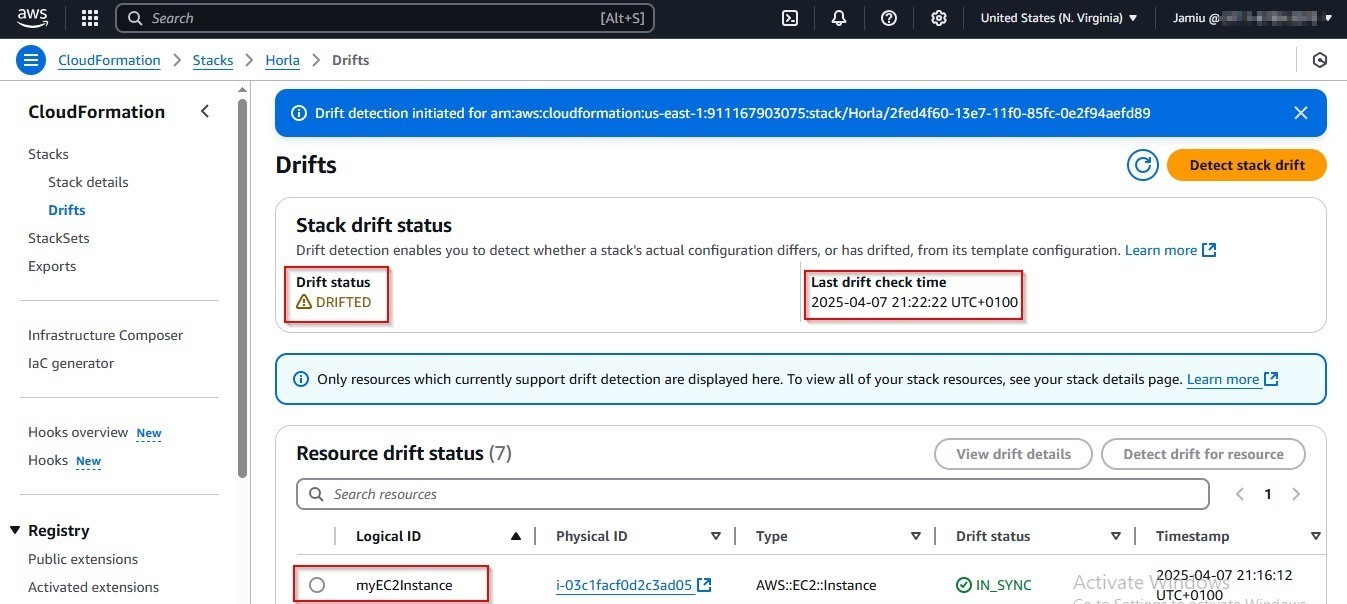Go to CloudFormation breadcrumb link

109,60
